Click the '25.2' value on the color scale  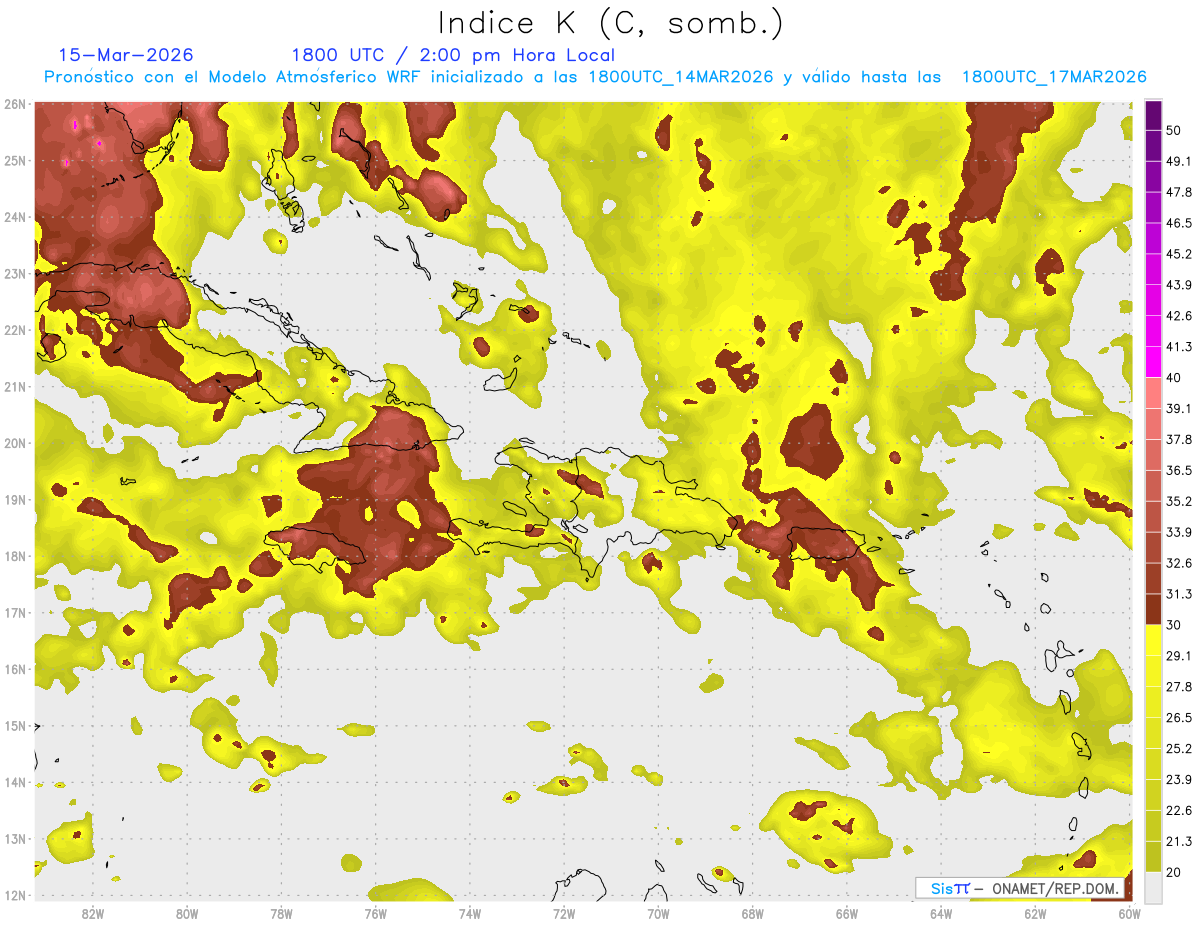point(1180,749)
